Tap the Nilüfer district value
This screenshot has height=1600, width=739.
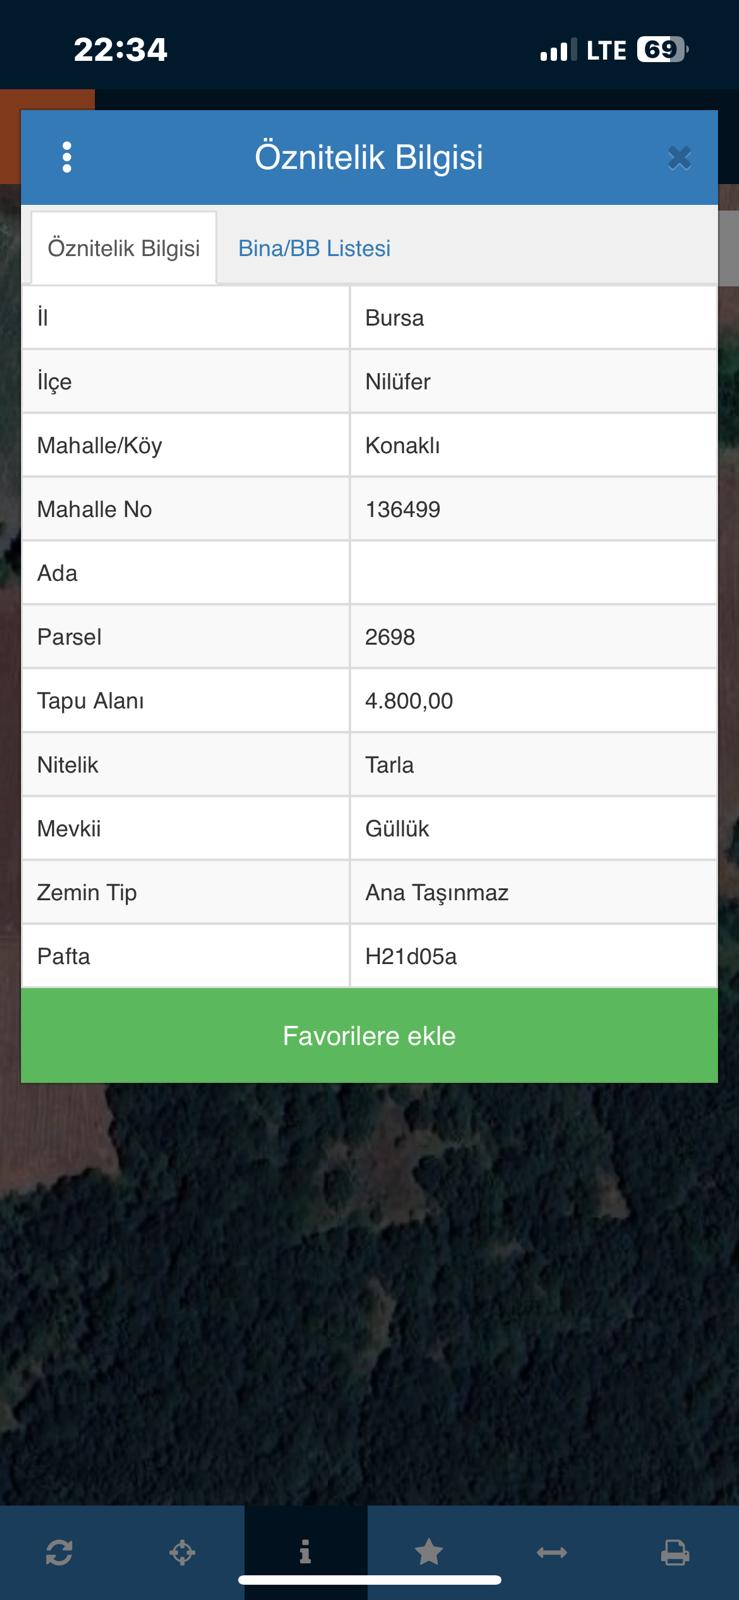coord(398,381)
